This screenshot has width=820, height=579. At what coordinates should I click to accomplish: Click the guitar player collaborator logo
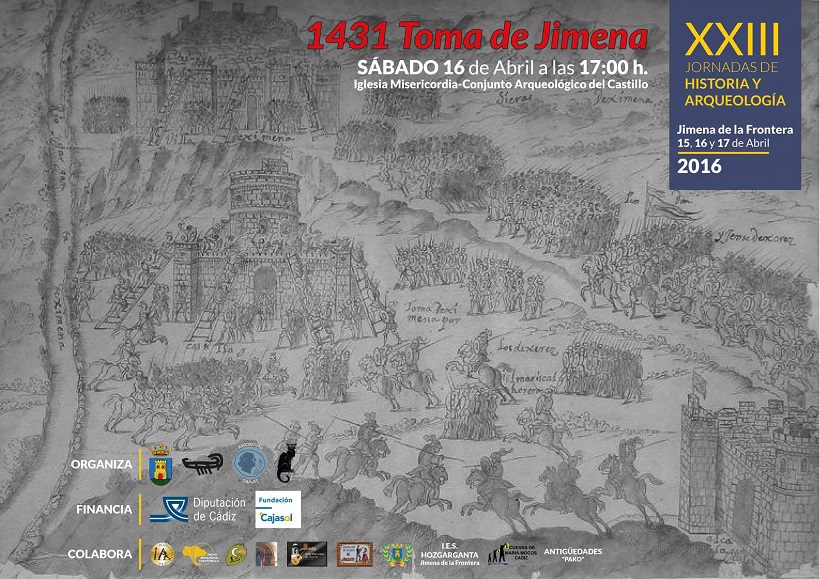[x=307, y=553]
